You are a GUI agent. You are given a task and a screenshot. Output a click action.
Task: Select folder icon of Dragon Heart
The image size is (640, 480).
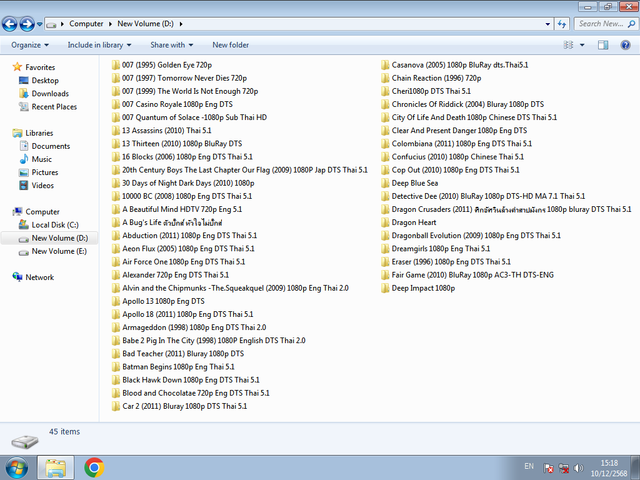tap(385, 222)
